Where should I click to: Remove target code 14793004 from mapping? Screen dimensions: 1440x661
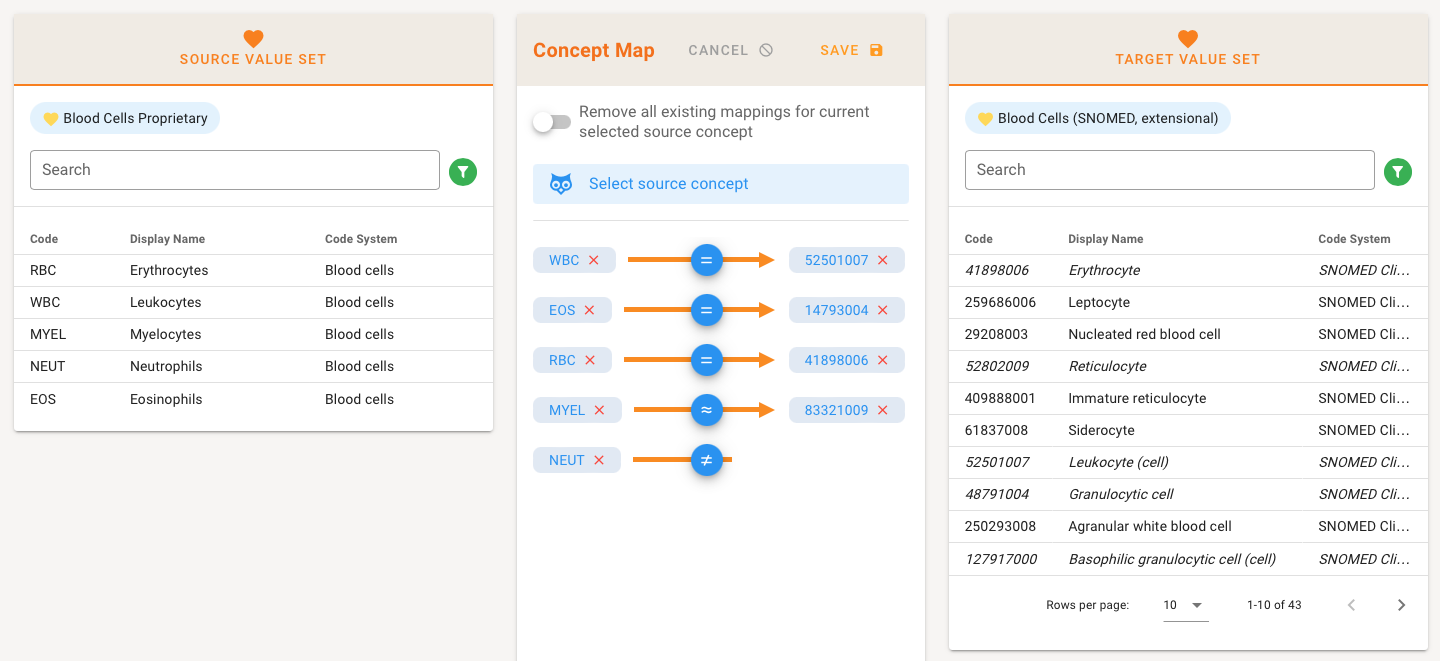pyautogui.click(x=882, y=310)
